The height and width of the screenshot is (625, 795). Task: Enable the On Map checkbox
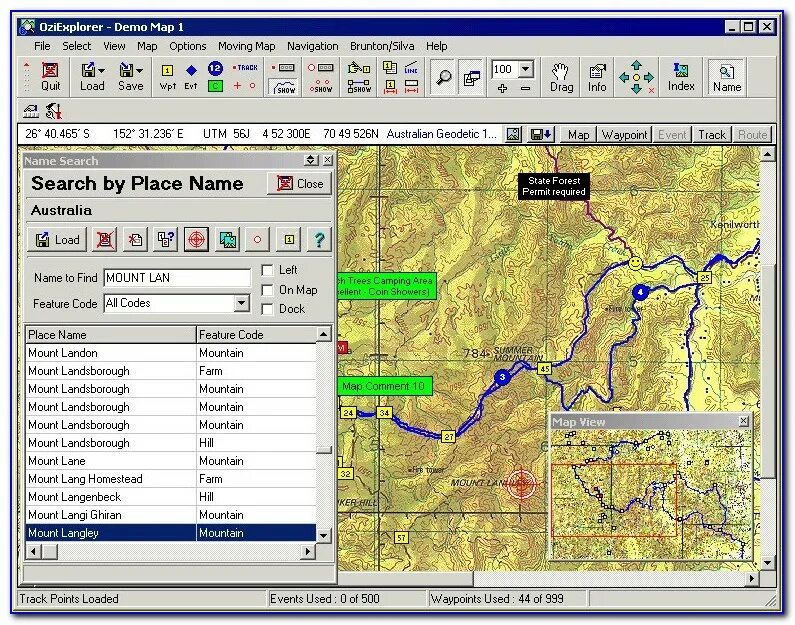[x=267, y=290]
